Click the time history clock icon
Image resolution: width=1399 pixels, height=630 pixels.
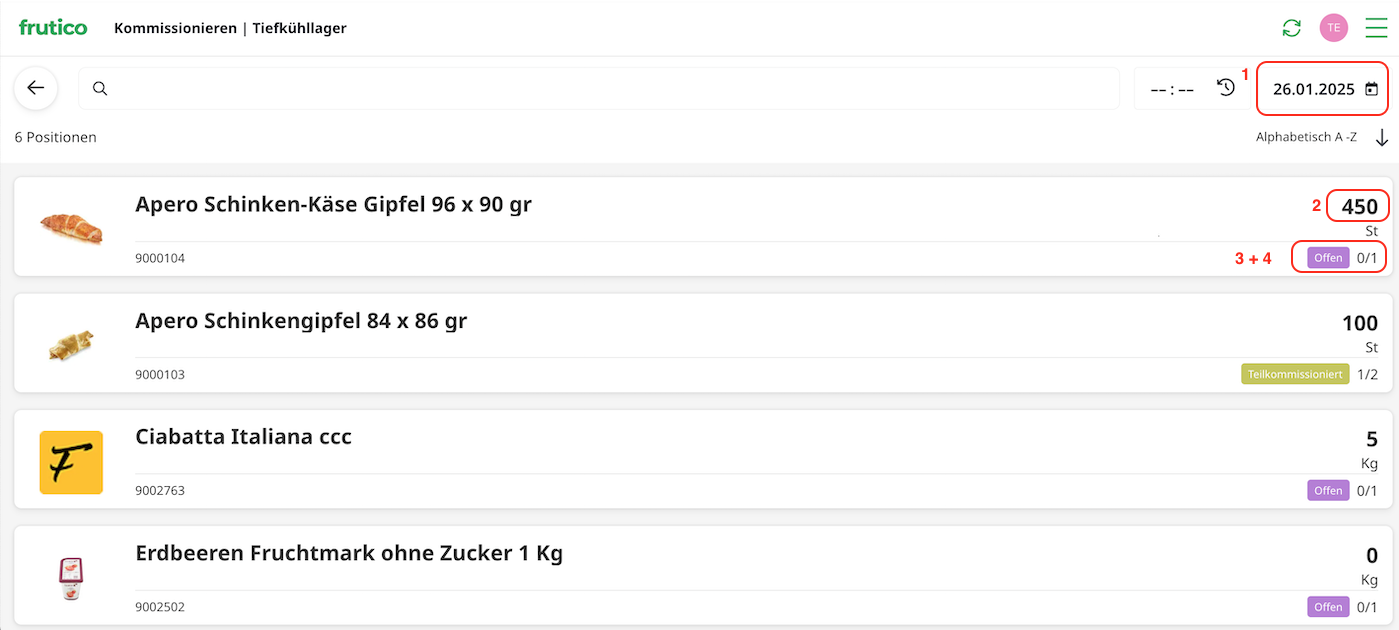[1226, 88]
